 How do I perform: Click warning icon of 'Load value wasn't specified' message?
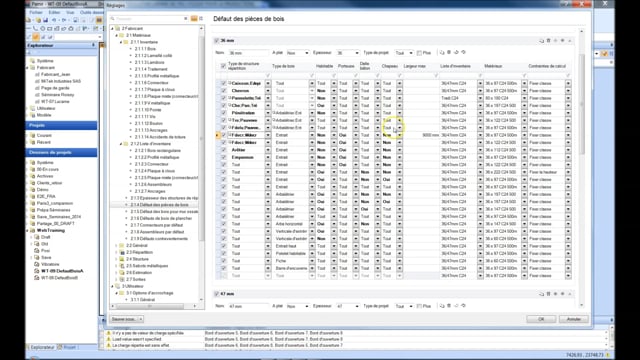[109, 339]
